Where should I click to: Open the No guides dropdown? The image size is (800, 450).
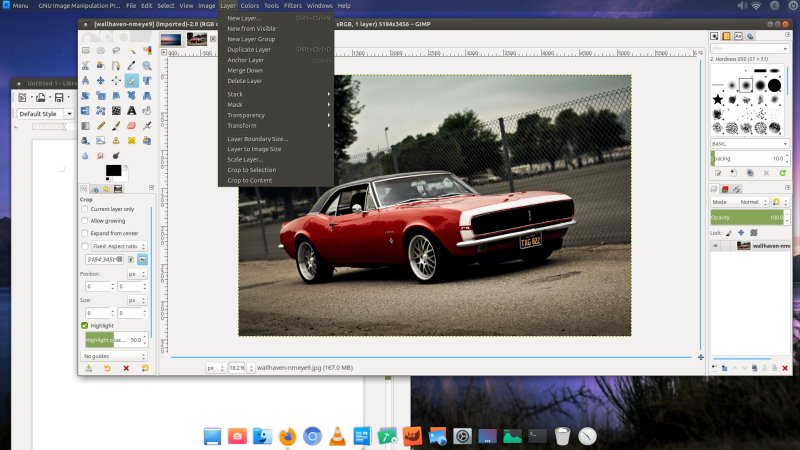[115, 355]
